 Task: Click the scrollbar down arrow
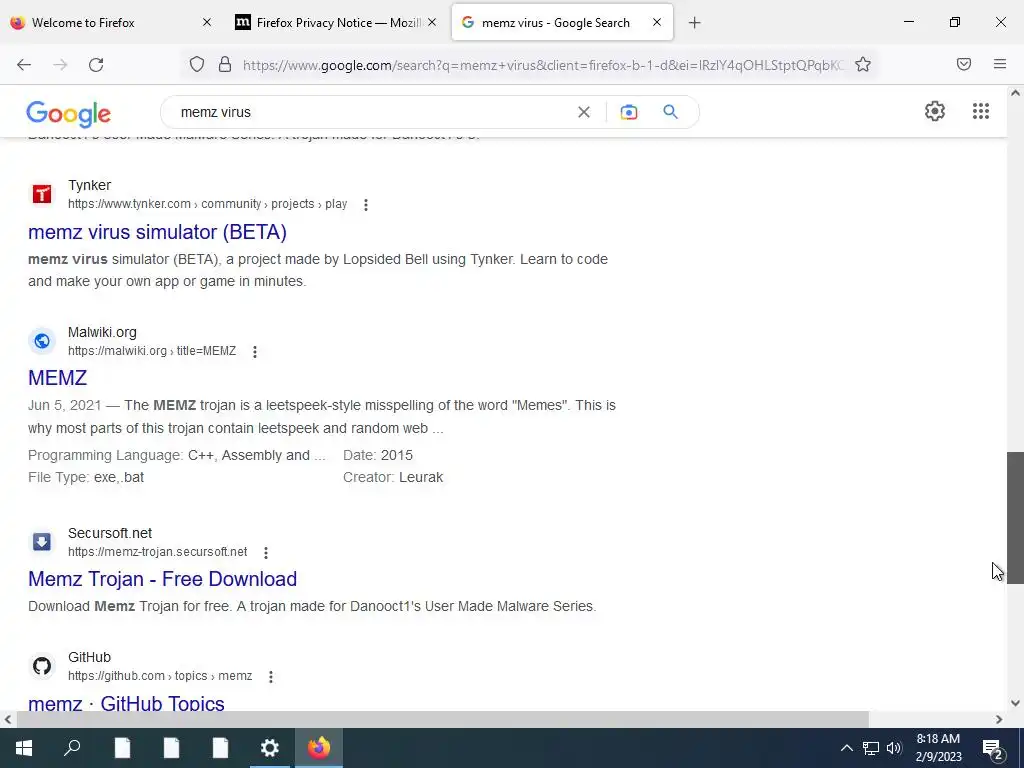1015,703
